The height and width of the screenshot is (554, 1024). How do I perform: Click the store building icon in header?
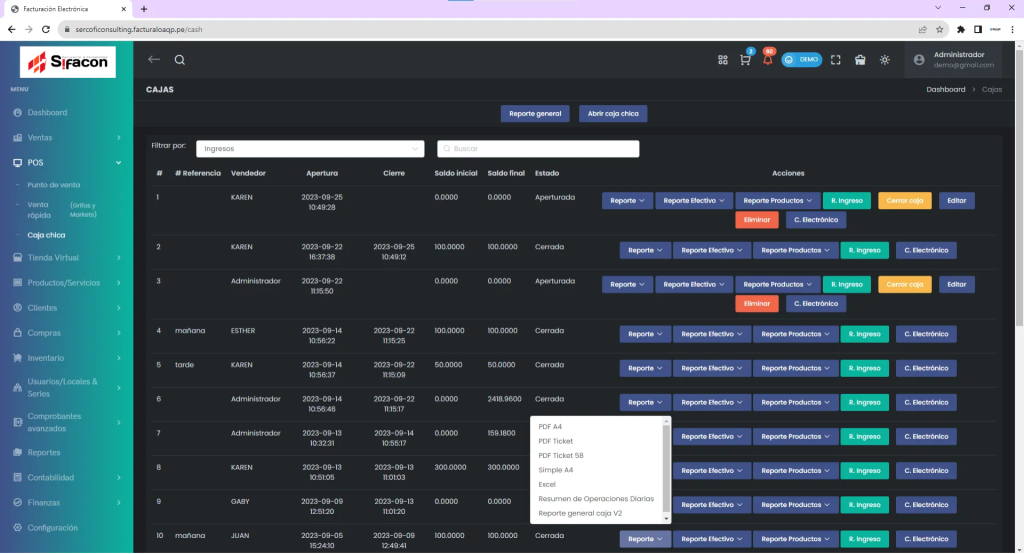(860, 60)
